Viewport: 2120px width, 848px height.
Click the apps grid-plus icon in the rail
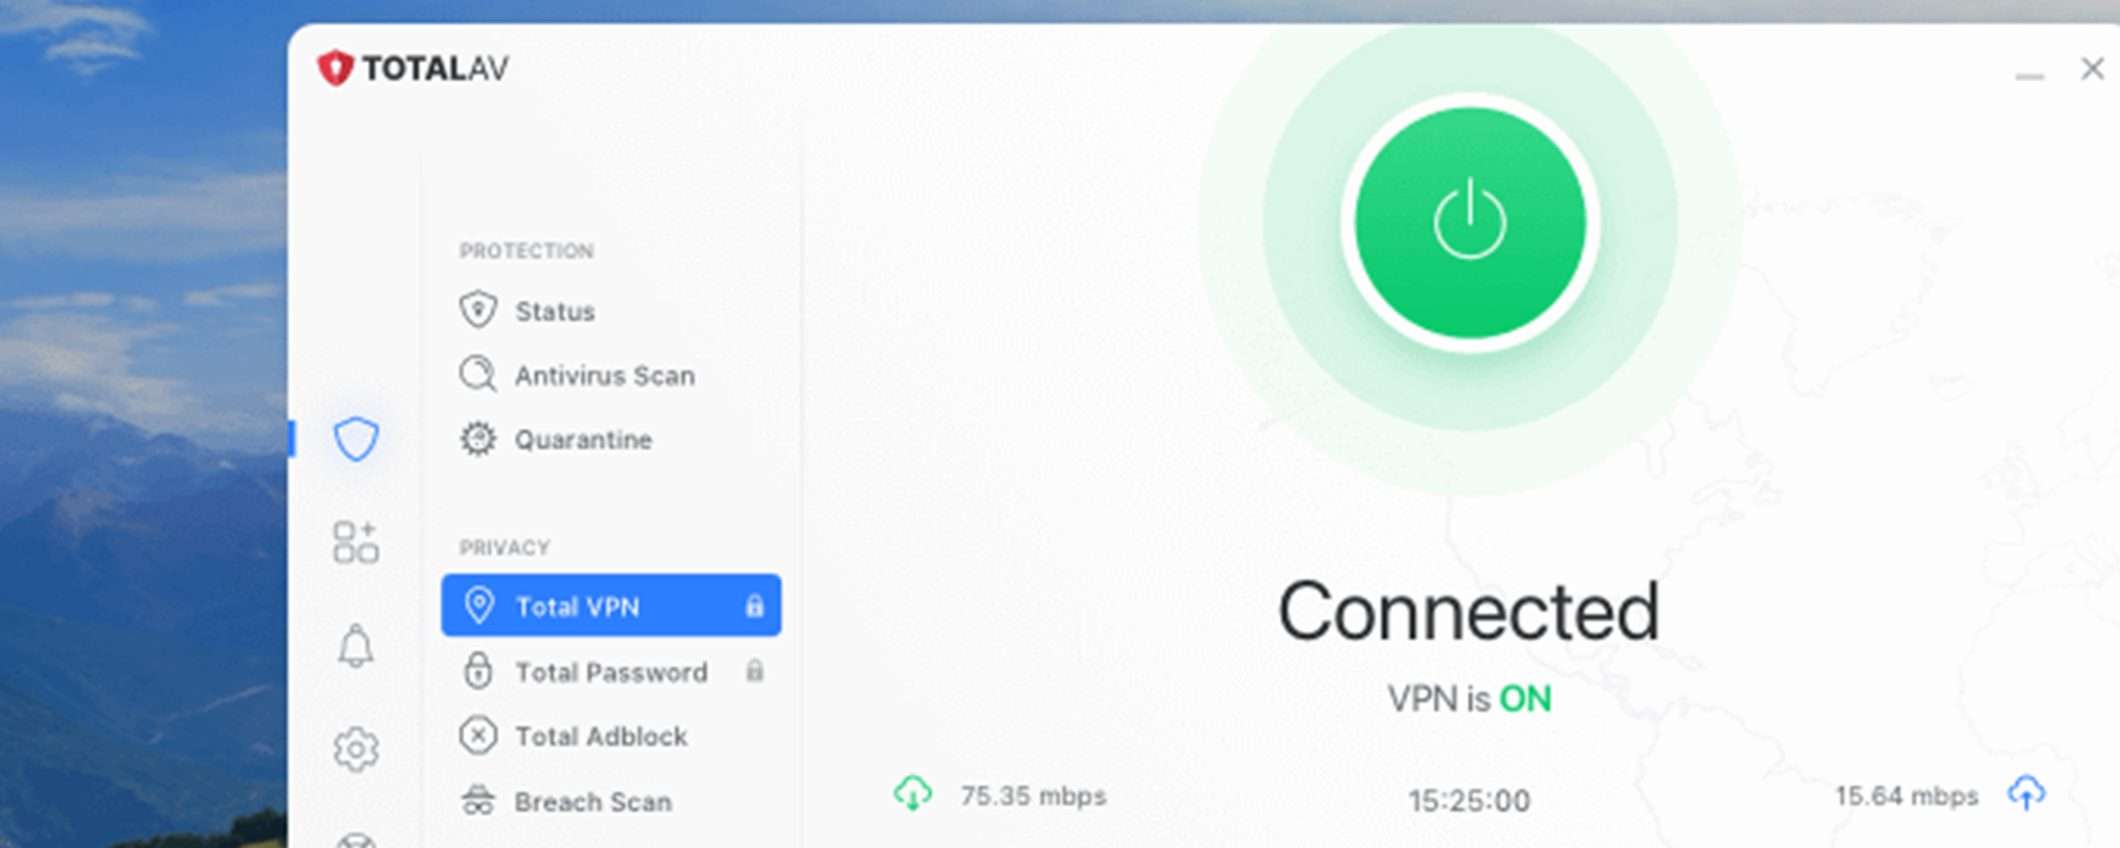pyautogui.click(x=356, y=542)
